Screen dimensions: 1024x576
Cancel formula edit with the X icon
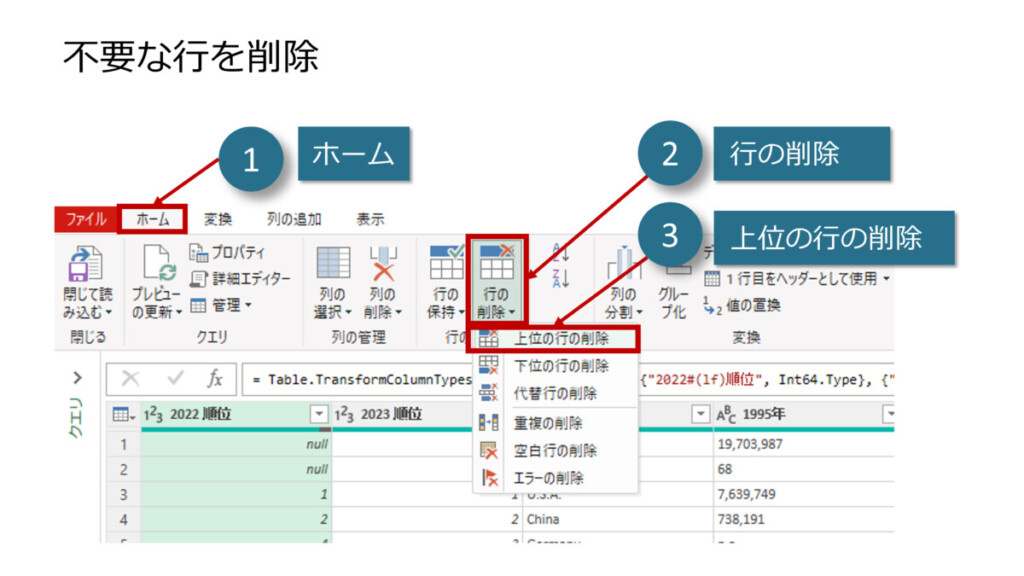click(x=129, y=380)
